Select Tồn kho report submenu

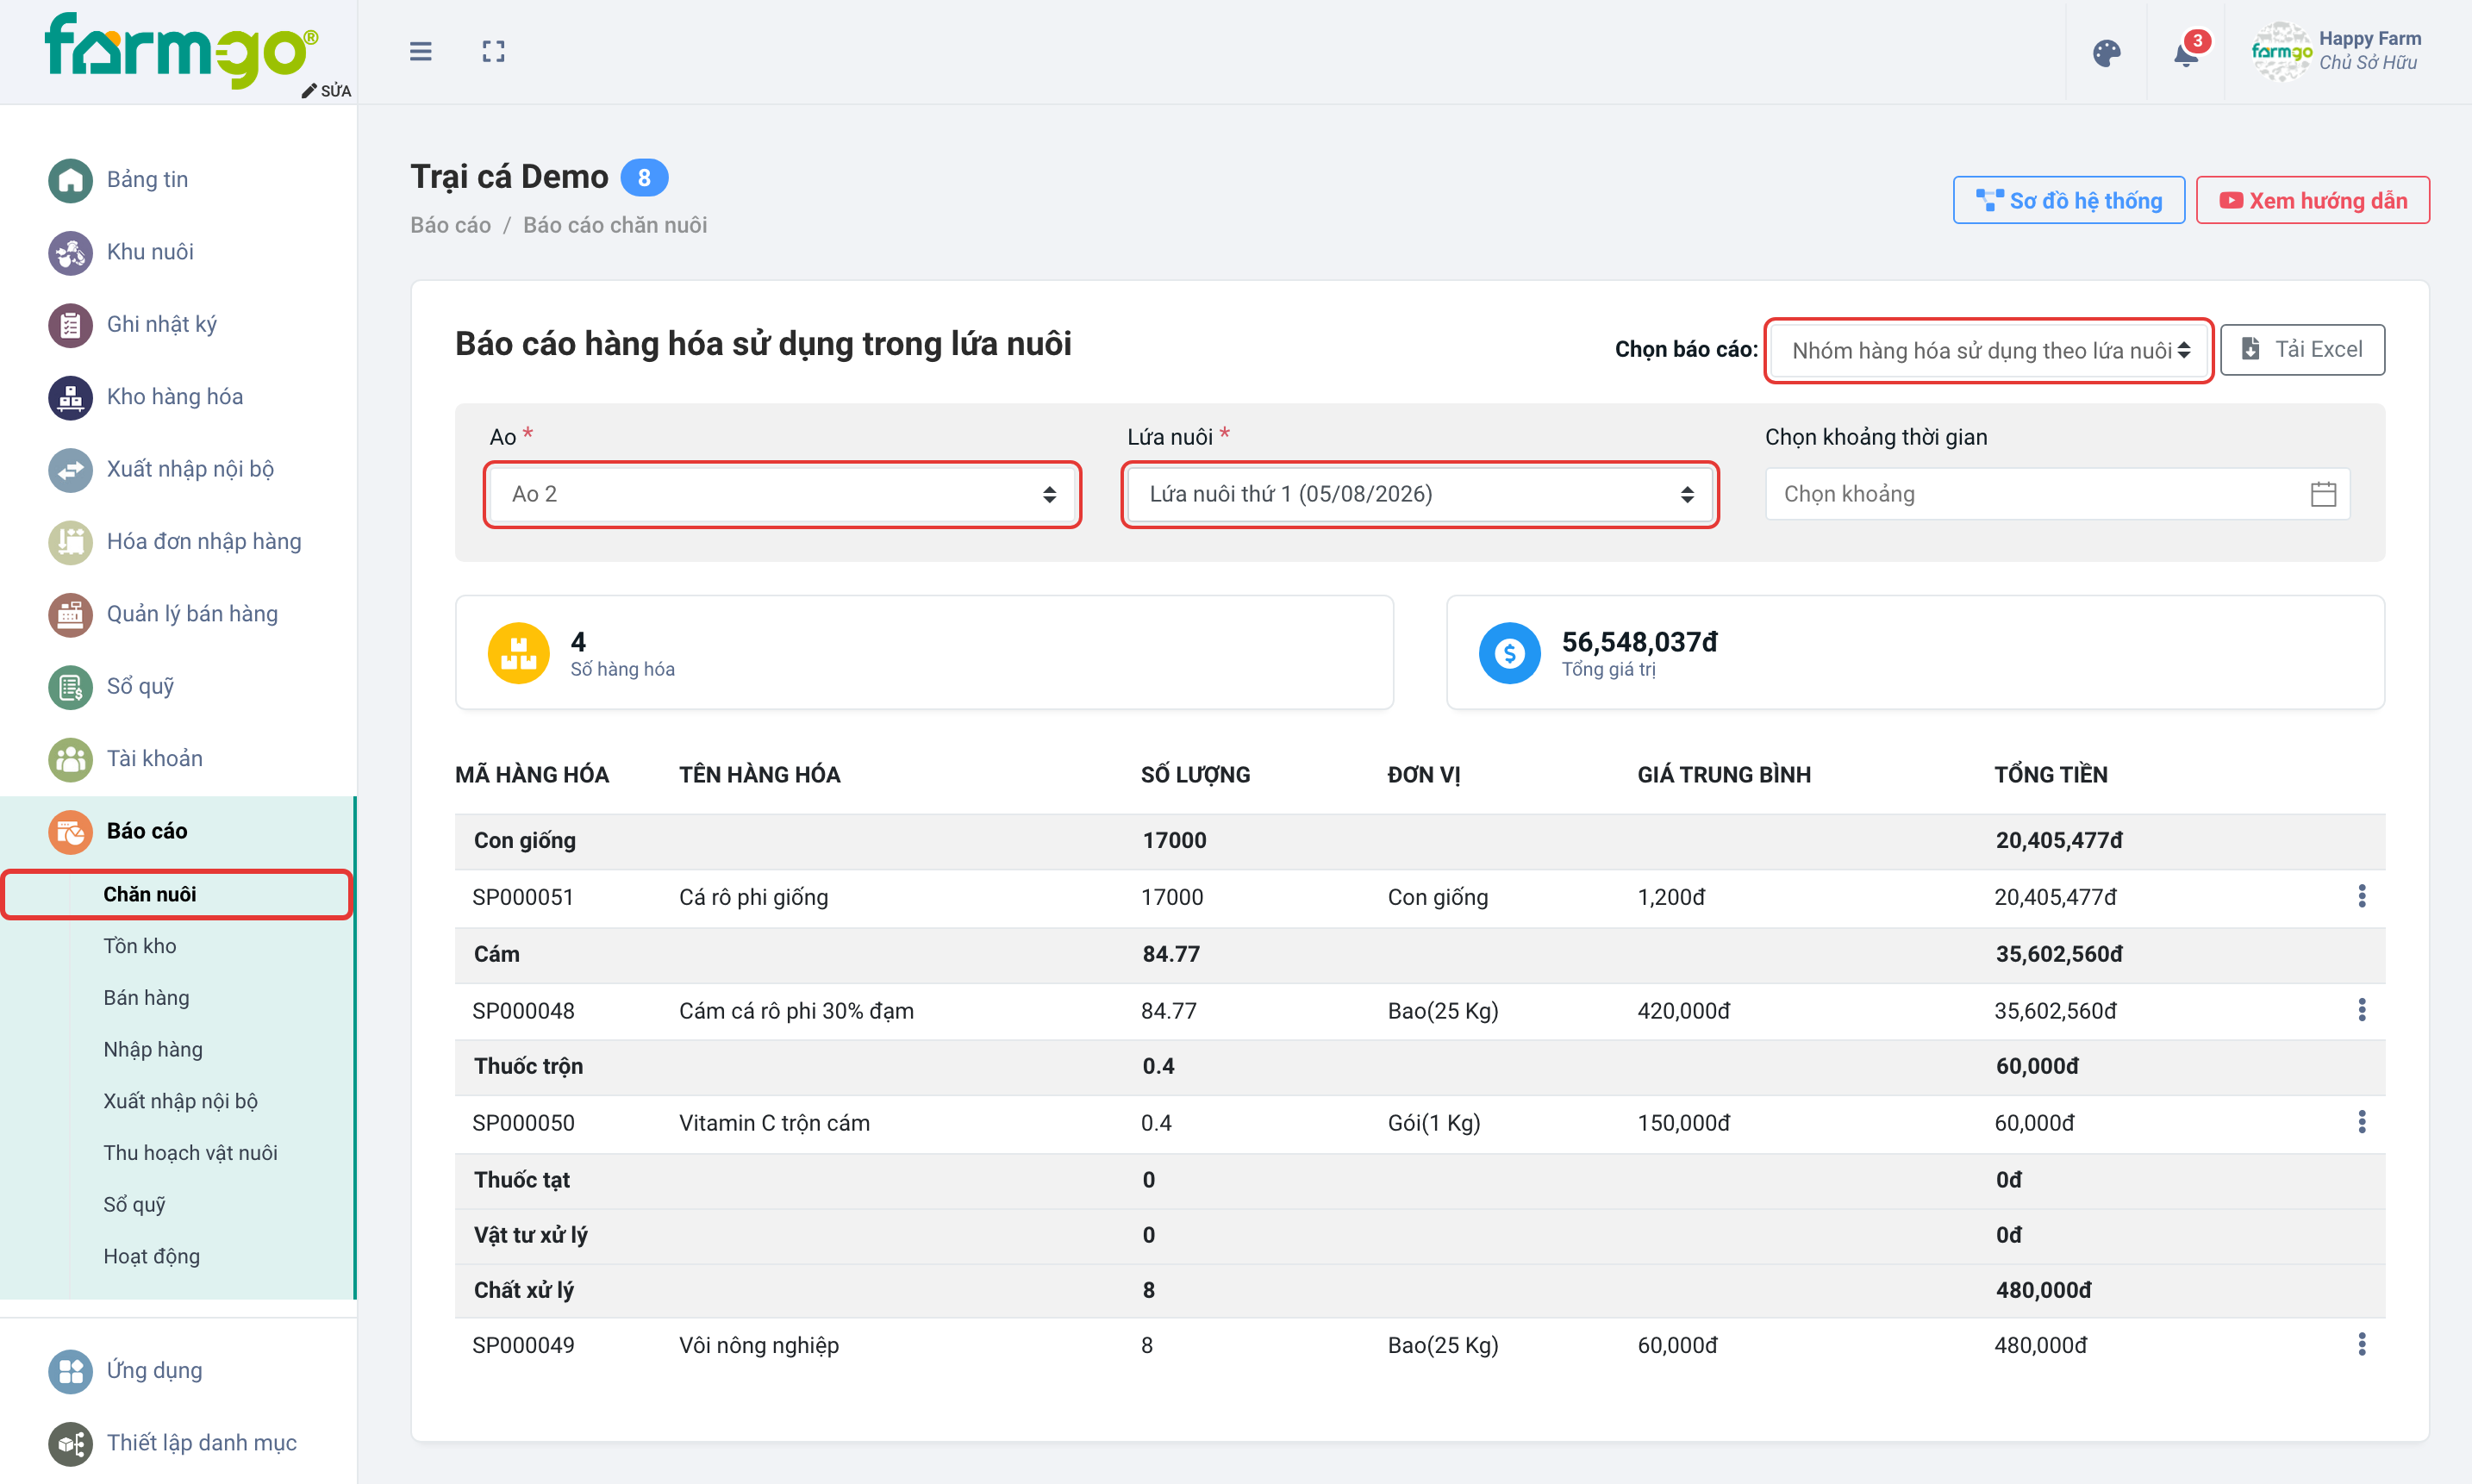coord(140,946)
